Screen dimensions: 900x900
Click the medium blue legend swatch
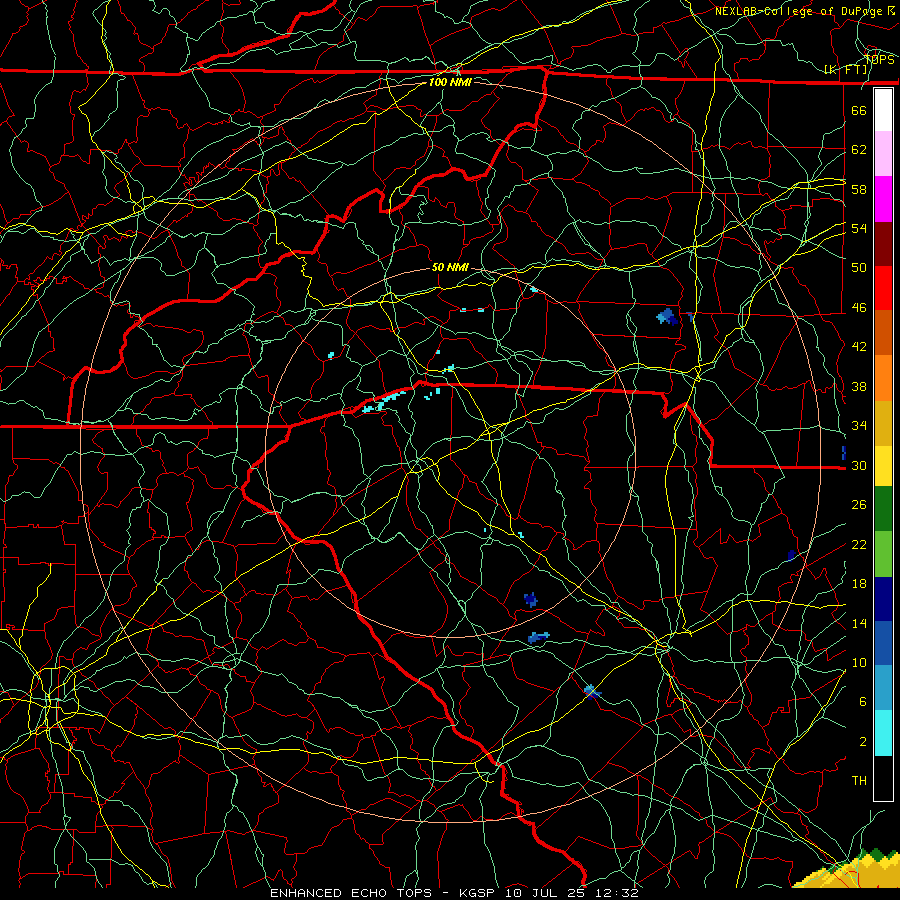(x=883, y=643)
